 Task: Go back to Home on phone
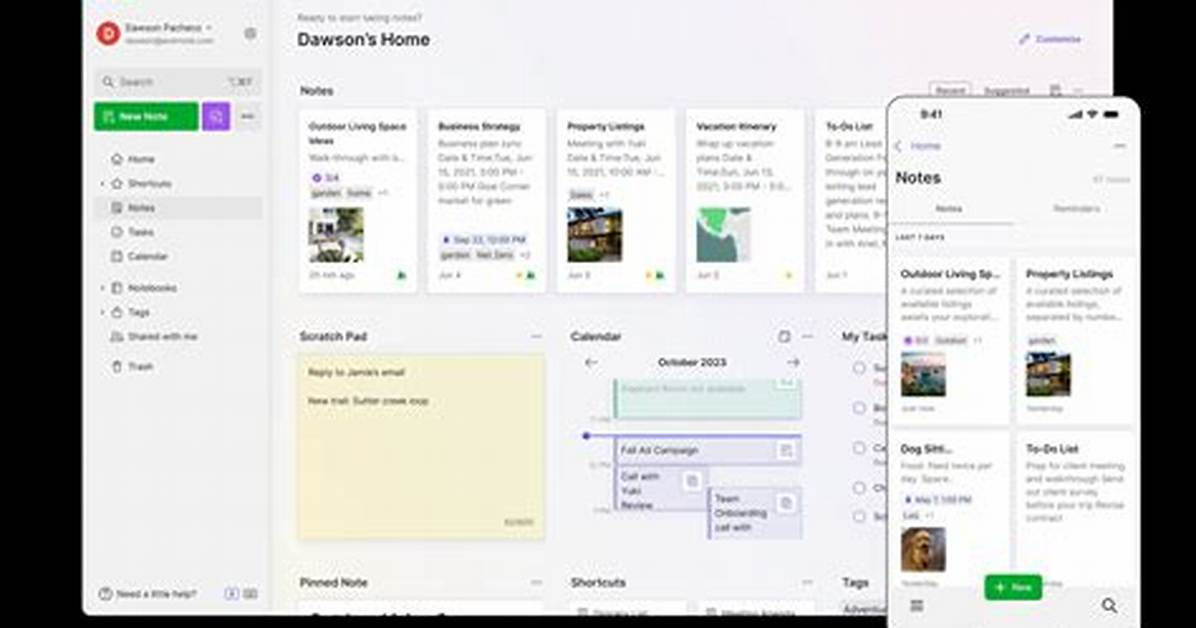pos(918,146)
